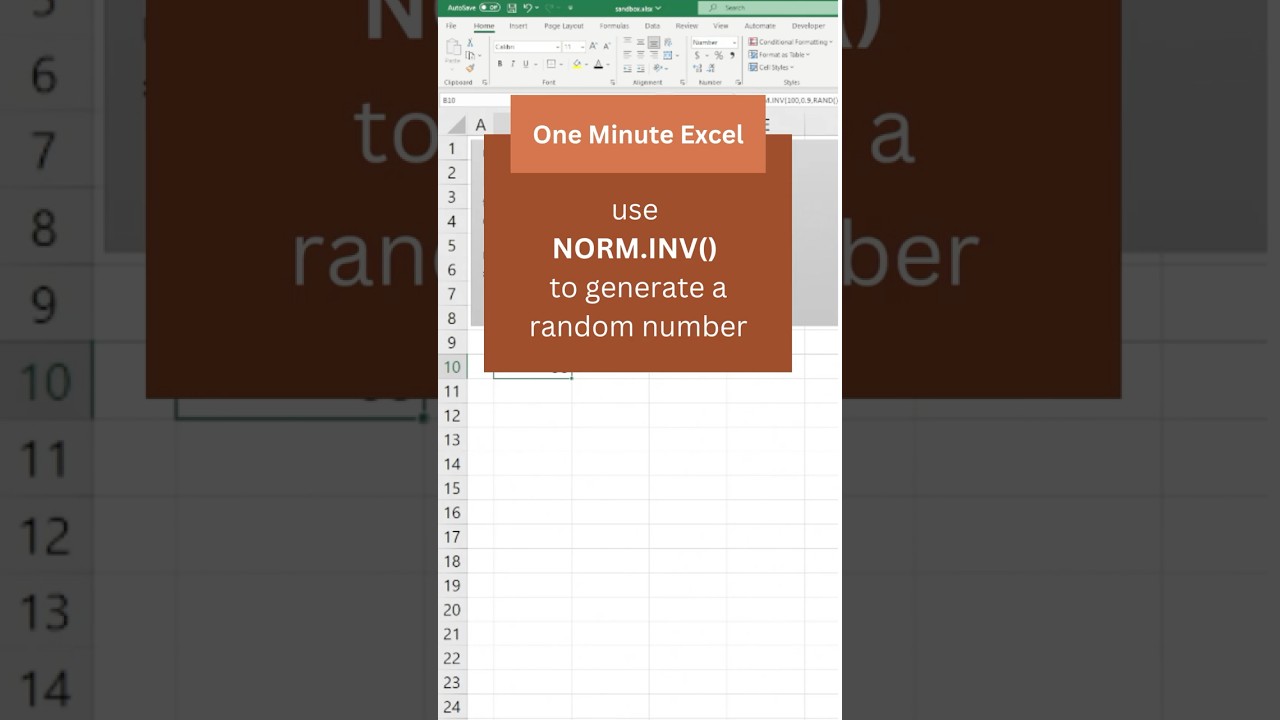Viewport: 1280px width, 720px height.
Task: Click the Orientation text-angle icon
Action: click(659, 67)
